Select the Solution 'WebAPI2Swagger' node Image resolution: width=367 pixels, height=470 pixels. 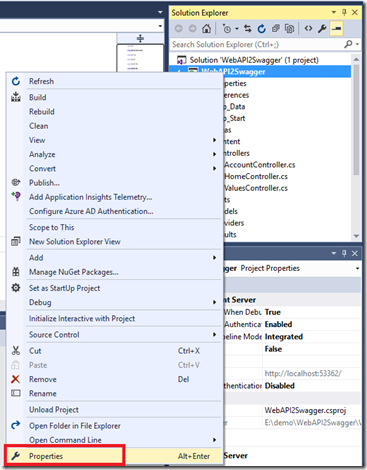coord(248,60)
